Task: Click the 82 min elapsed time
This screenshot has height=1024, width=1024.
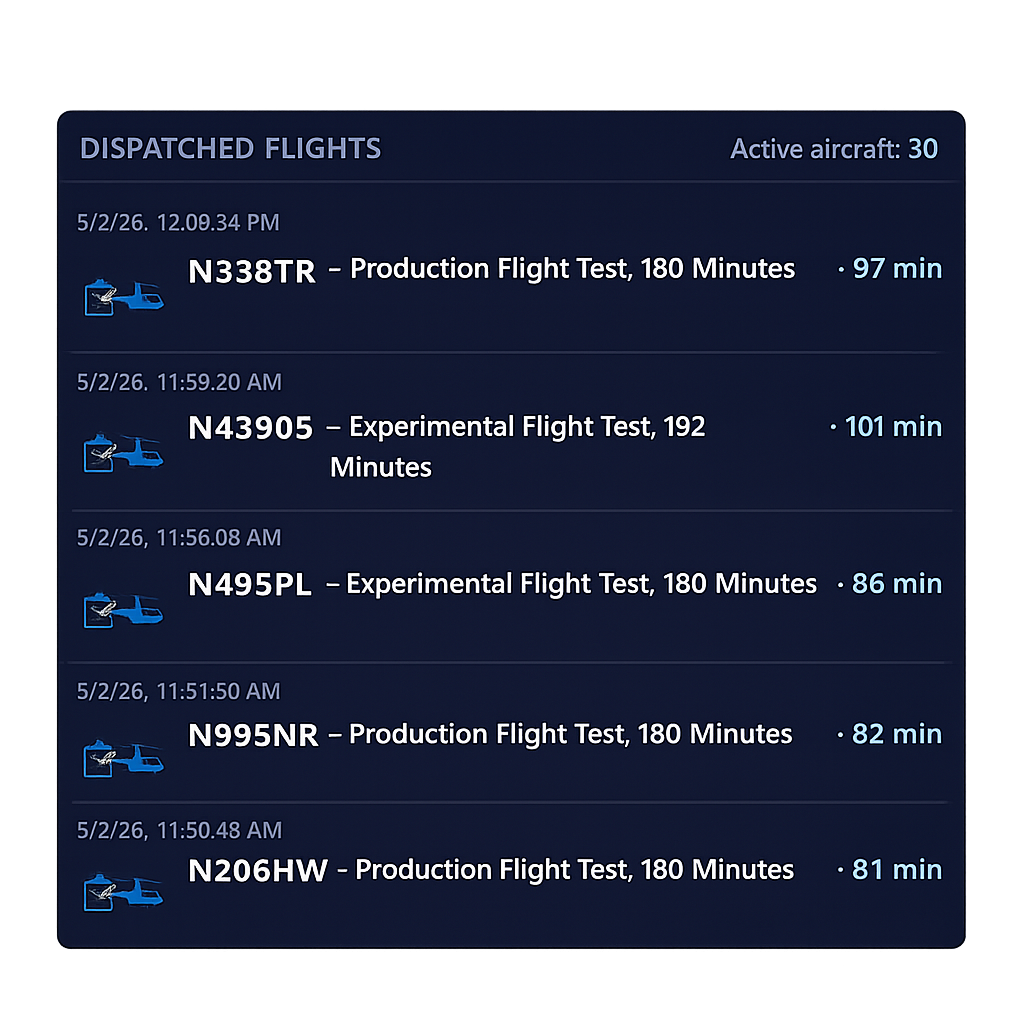Action: point(897,734)
